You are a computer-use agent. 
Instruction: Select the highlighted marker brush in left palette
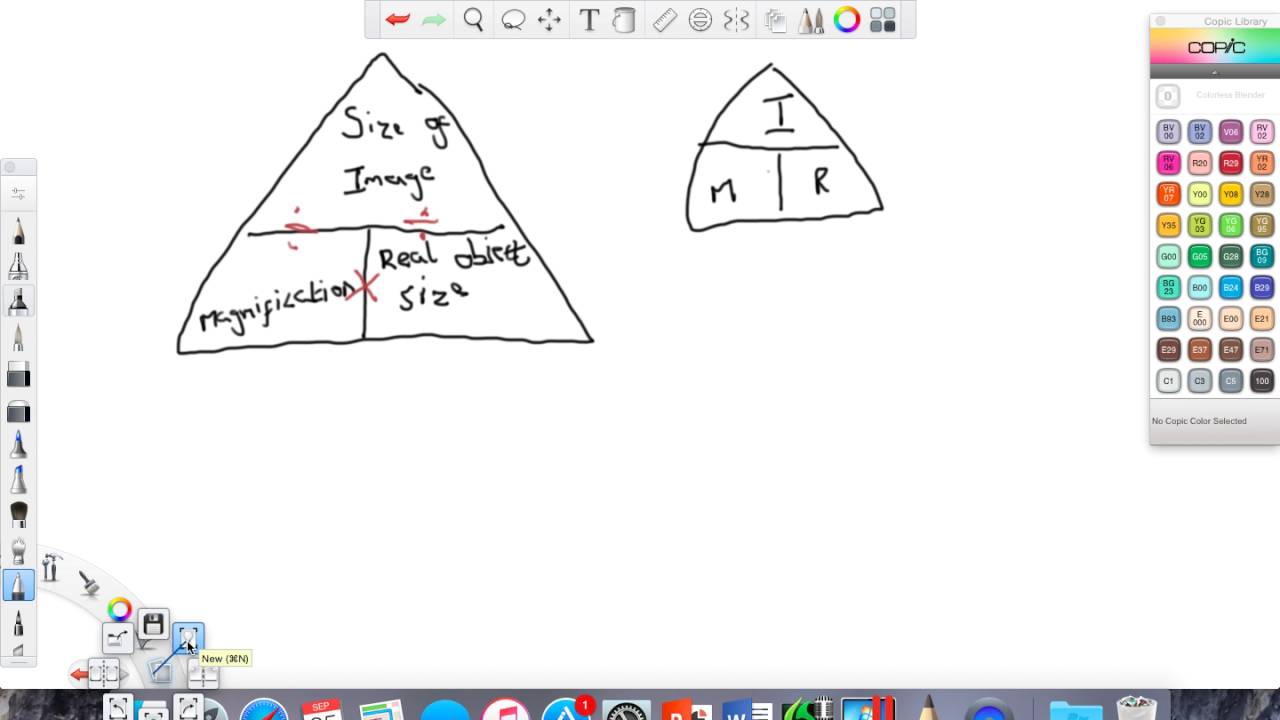pyautogui.click(x=18, y=301)
